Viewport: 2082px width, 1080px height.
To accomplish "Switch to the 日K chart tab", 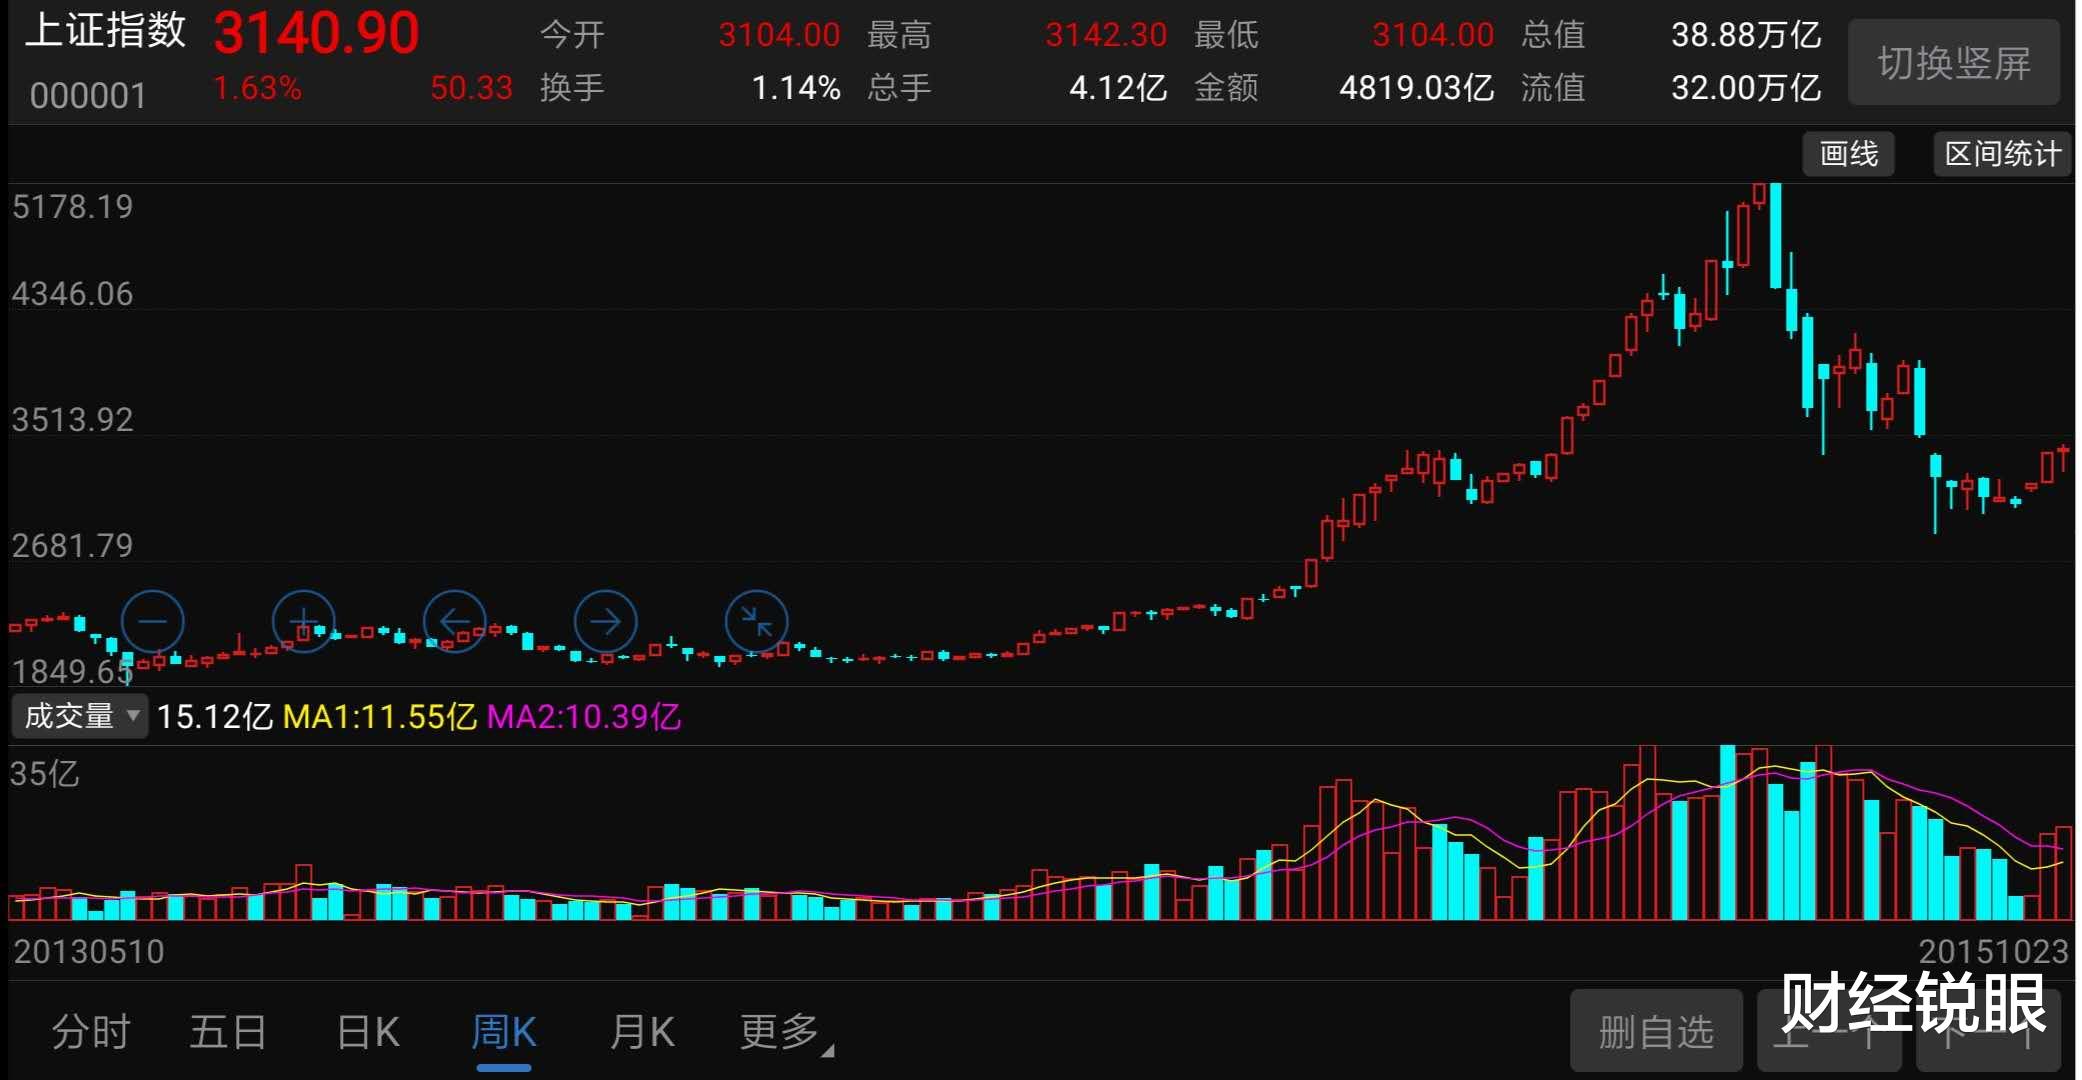I will (x=367, y=1032).
